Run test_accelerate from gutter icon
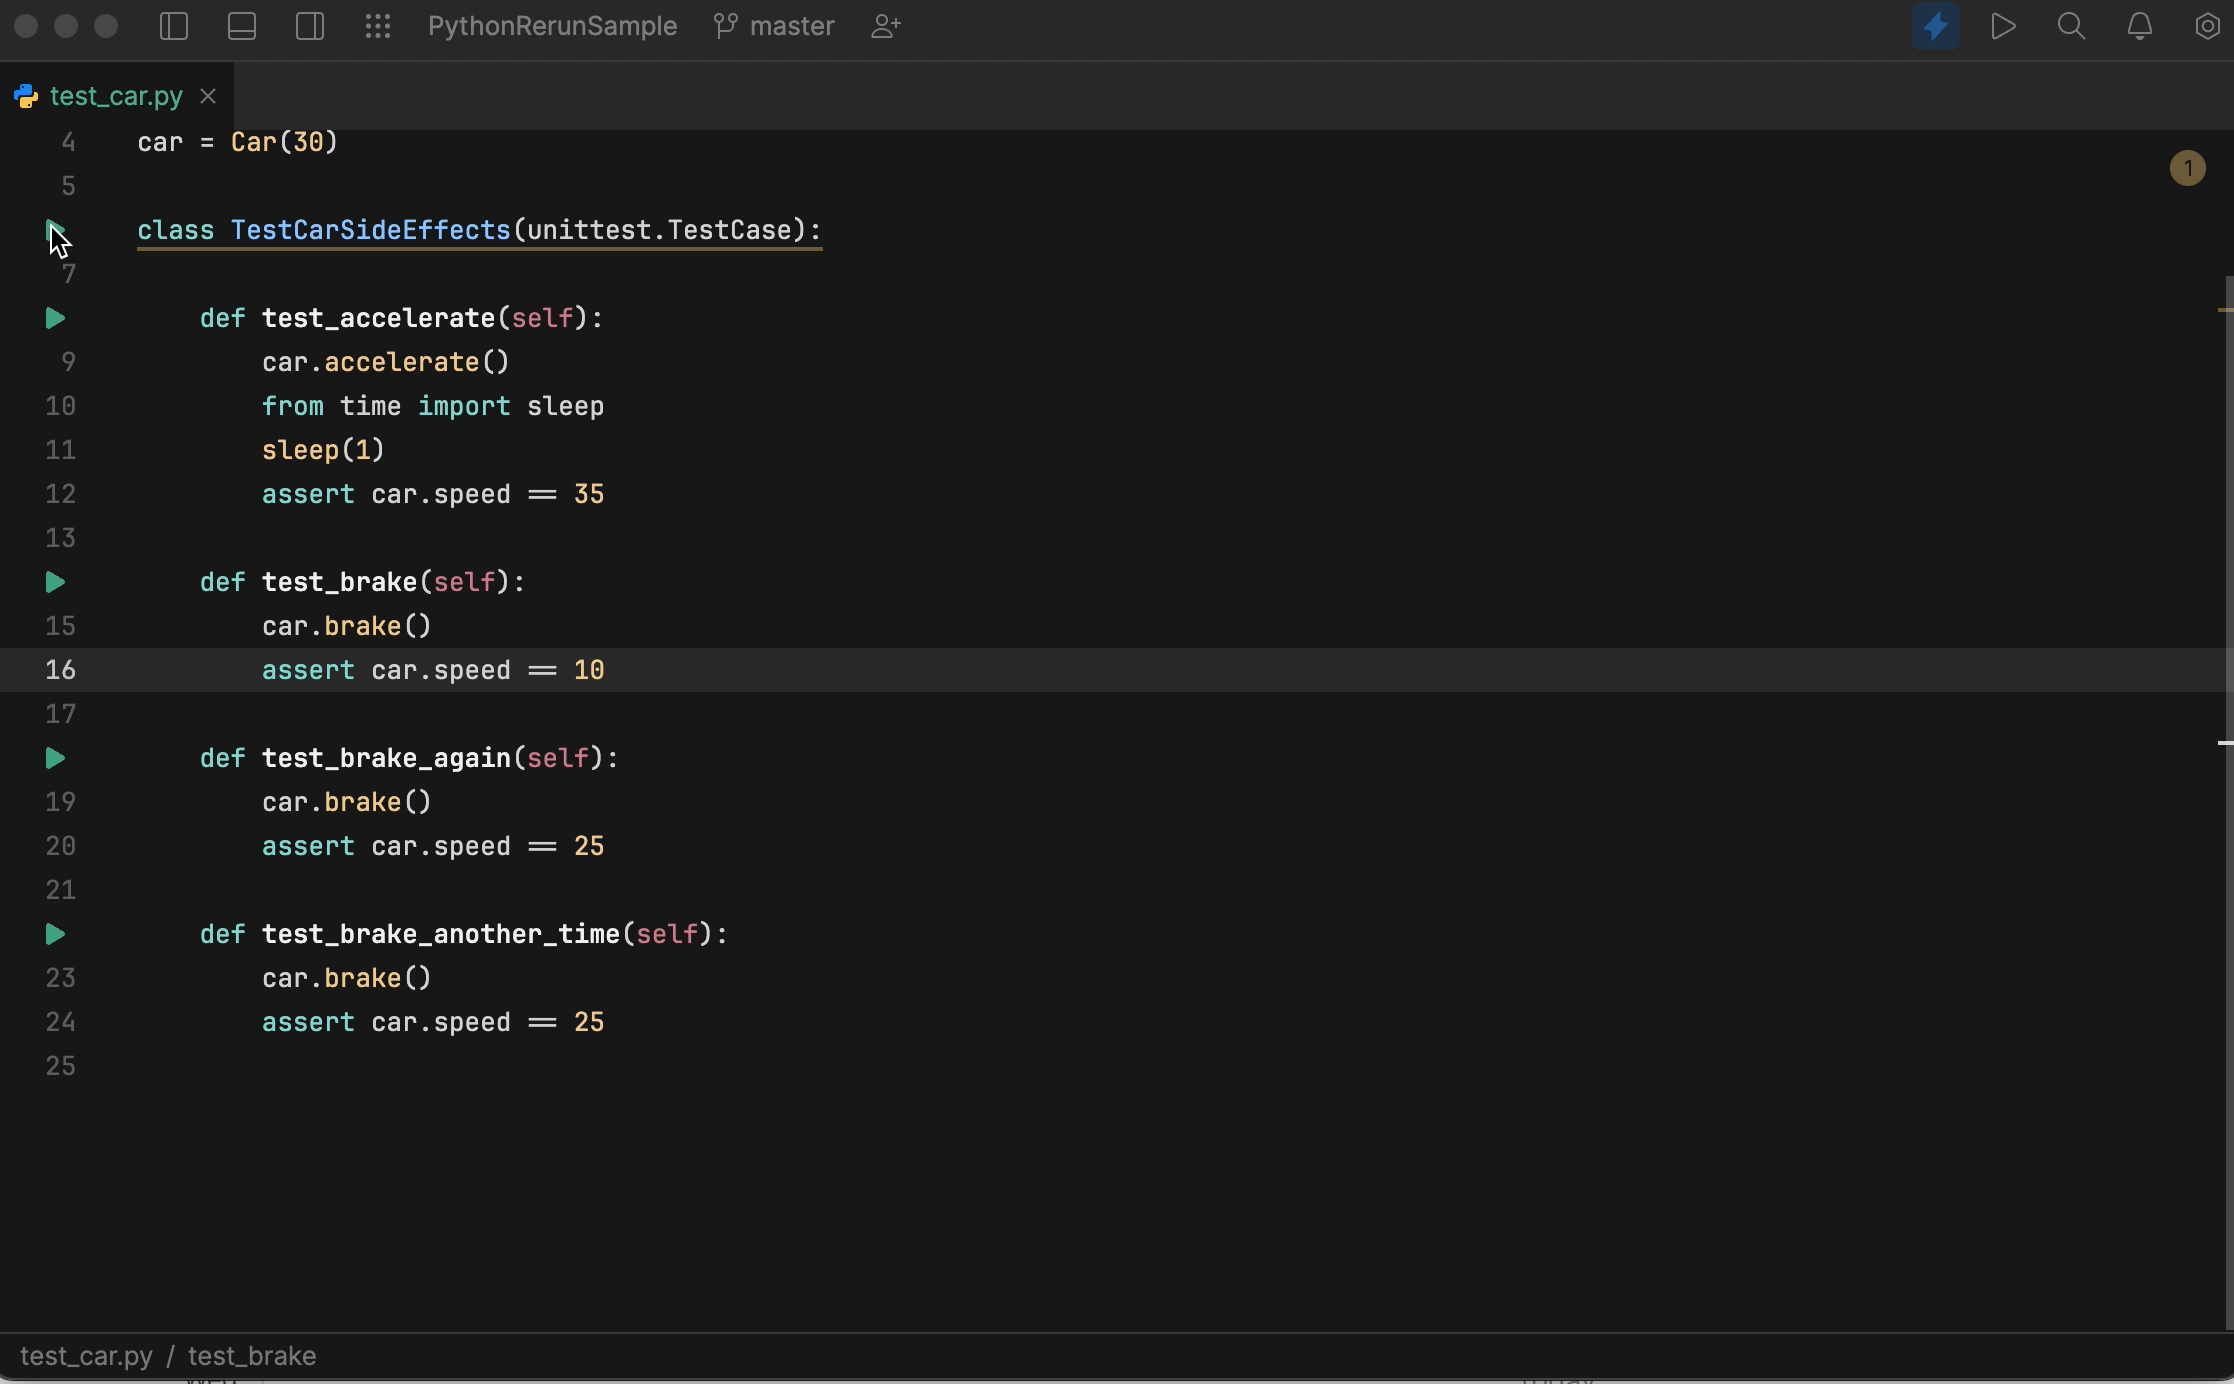2234x1384 pixels. pos(55,318)
